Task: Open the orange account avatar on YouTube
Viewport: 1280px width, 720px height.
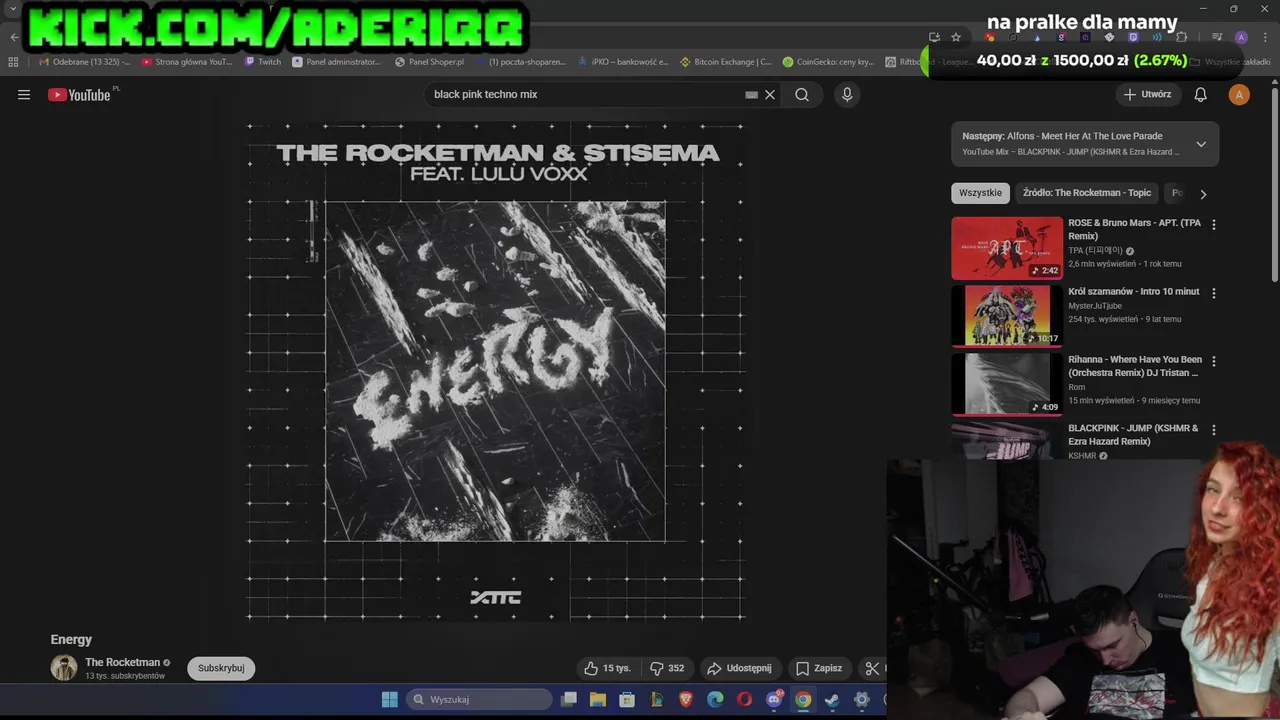Action: click(1239, 95)
